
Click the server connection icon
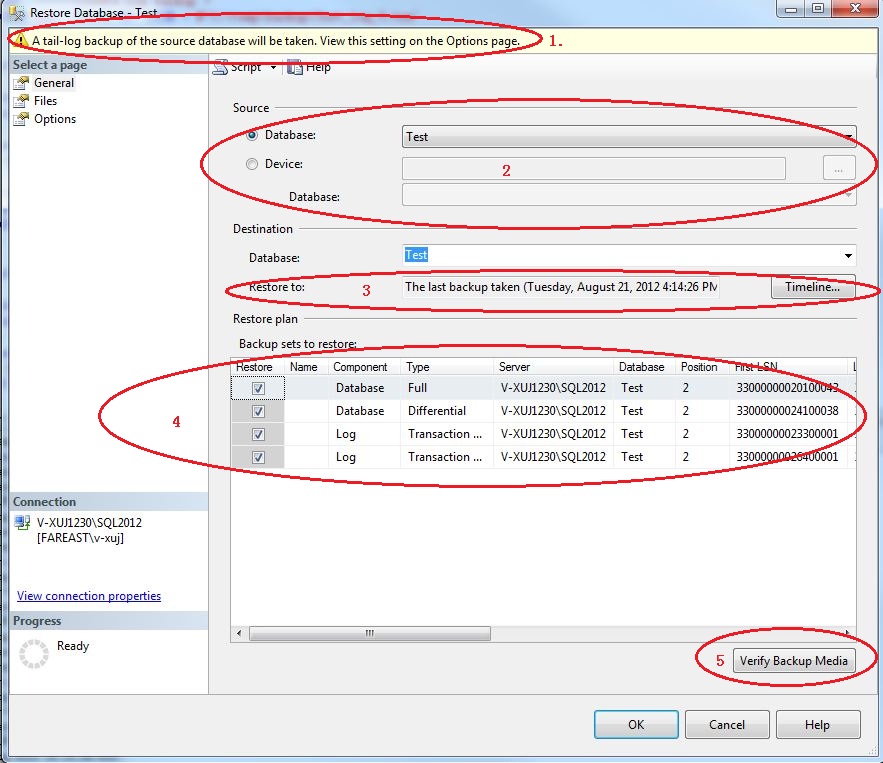[x=23, y=523]
